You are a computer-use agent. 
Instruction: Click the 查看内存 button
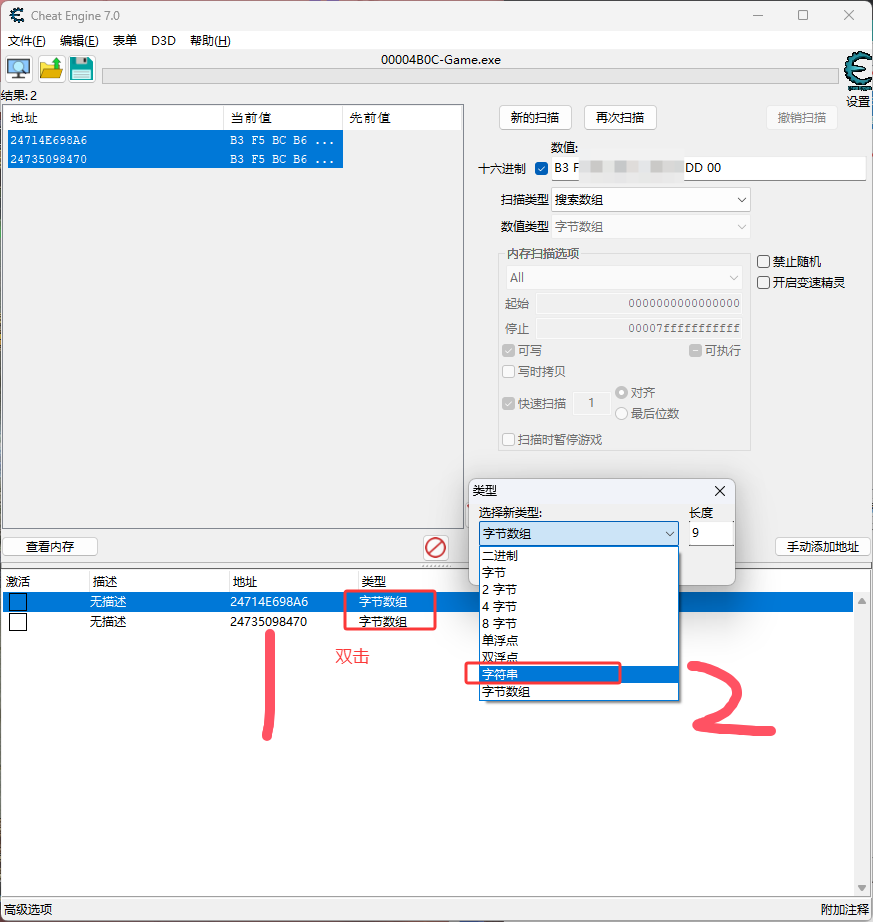(x=50, y=547)
